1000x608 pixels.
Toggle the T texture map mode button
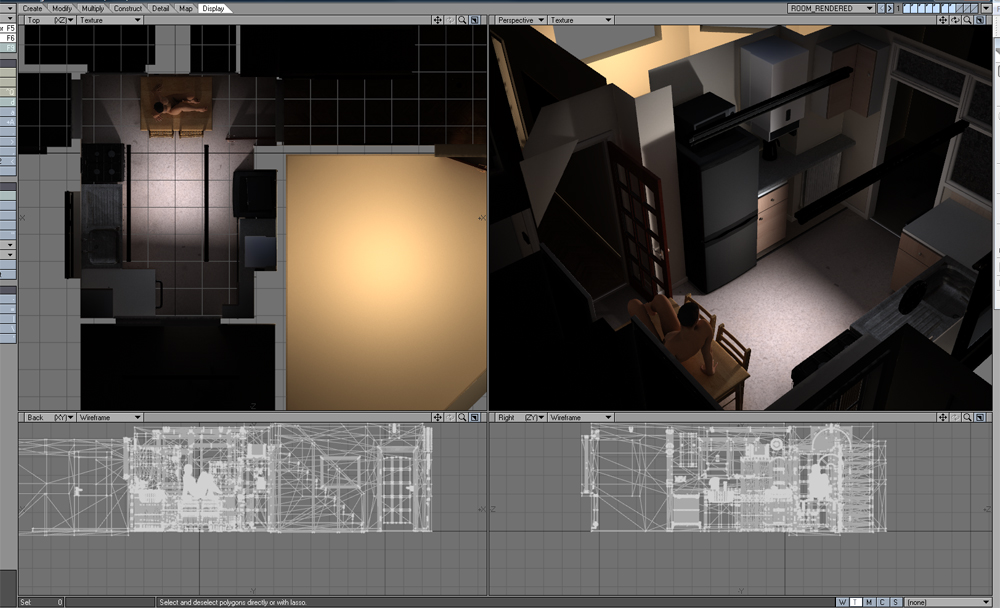(x=856, y=602)
